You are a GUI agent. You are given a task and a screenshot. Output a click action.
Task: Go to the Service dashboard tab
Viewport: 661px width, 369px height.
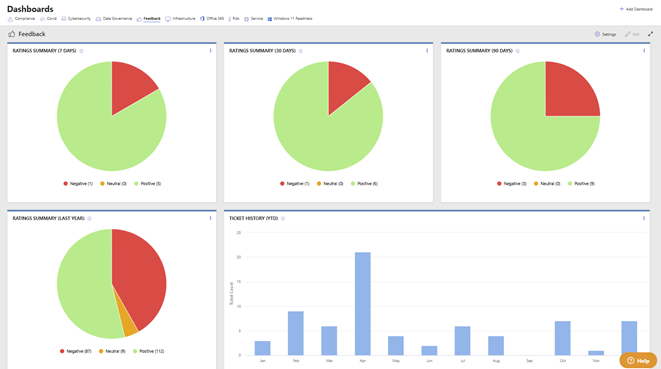[x=253, y=19]
